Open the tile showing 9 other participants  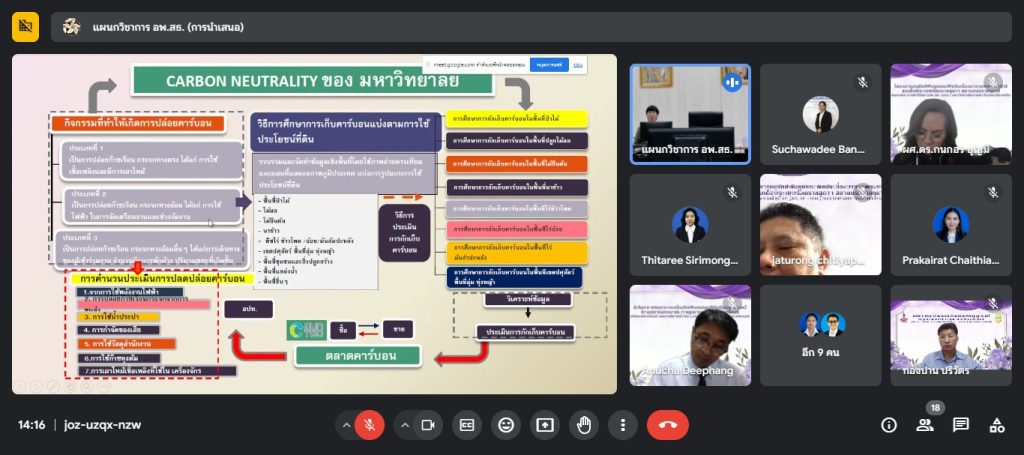[820, 335]
